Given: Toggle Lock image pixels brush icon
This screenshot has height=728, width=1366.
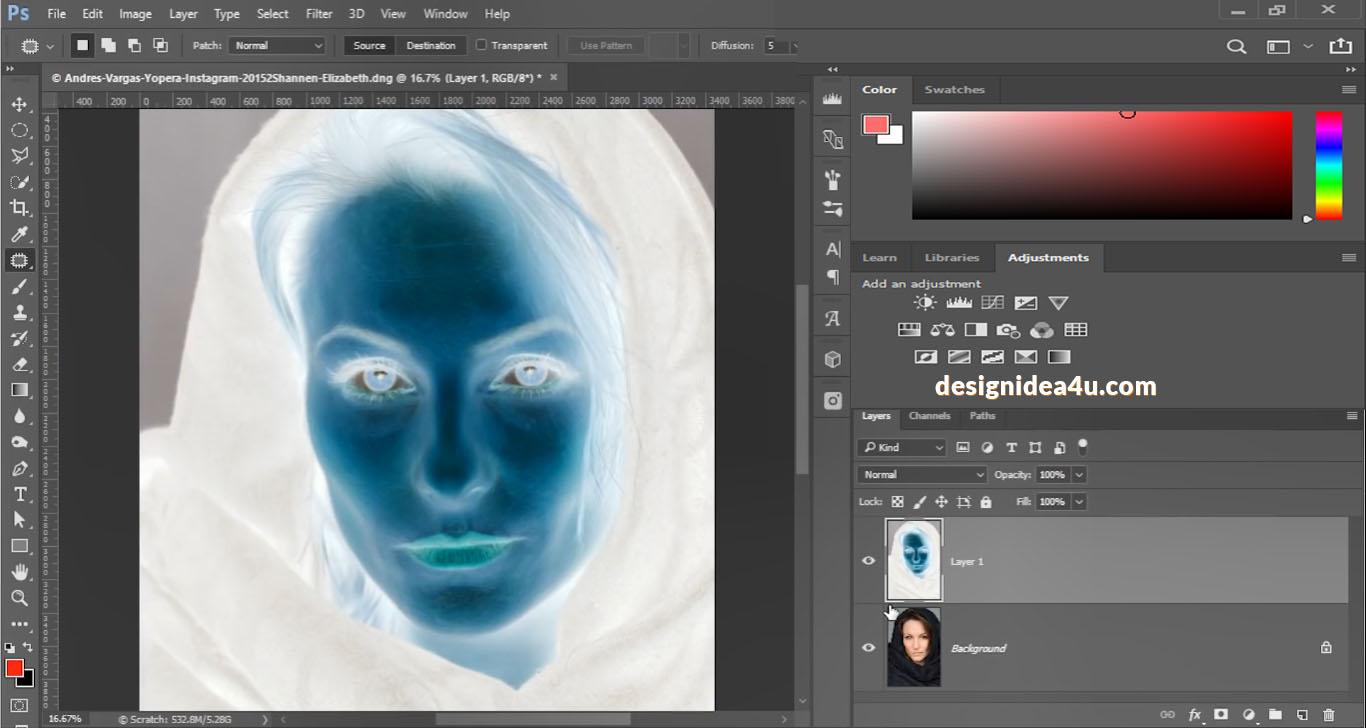Looking at the screenshot, I should tap(919, 502).
